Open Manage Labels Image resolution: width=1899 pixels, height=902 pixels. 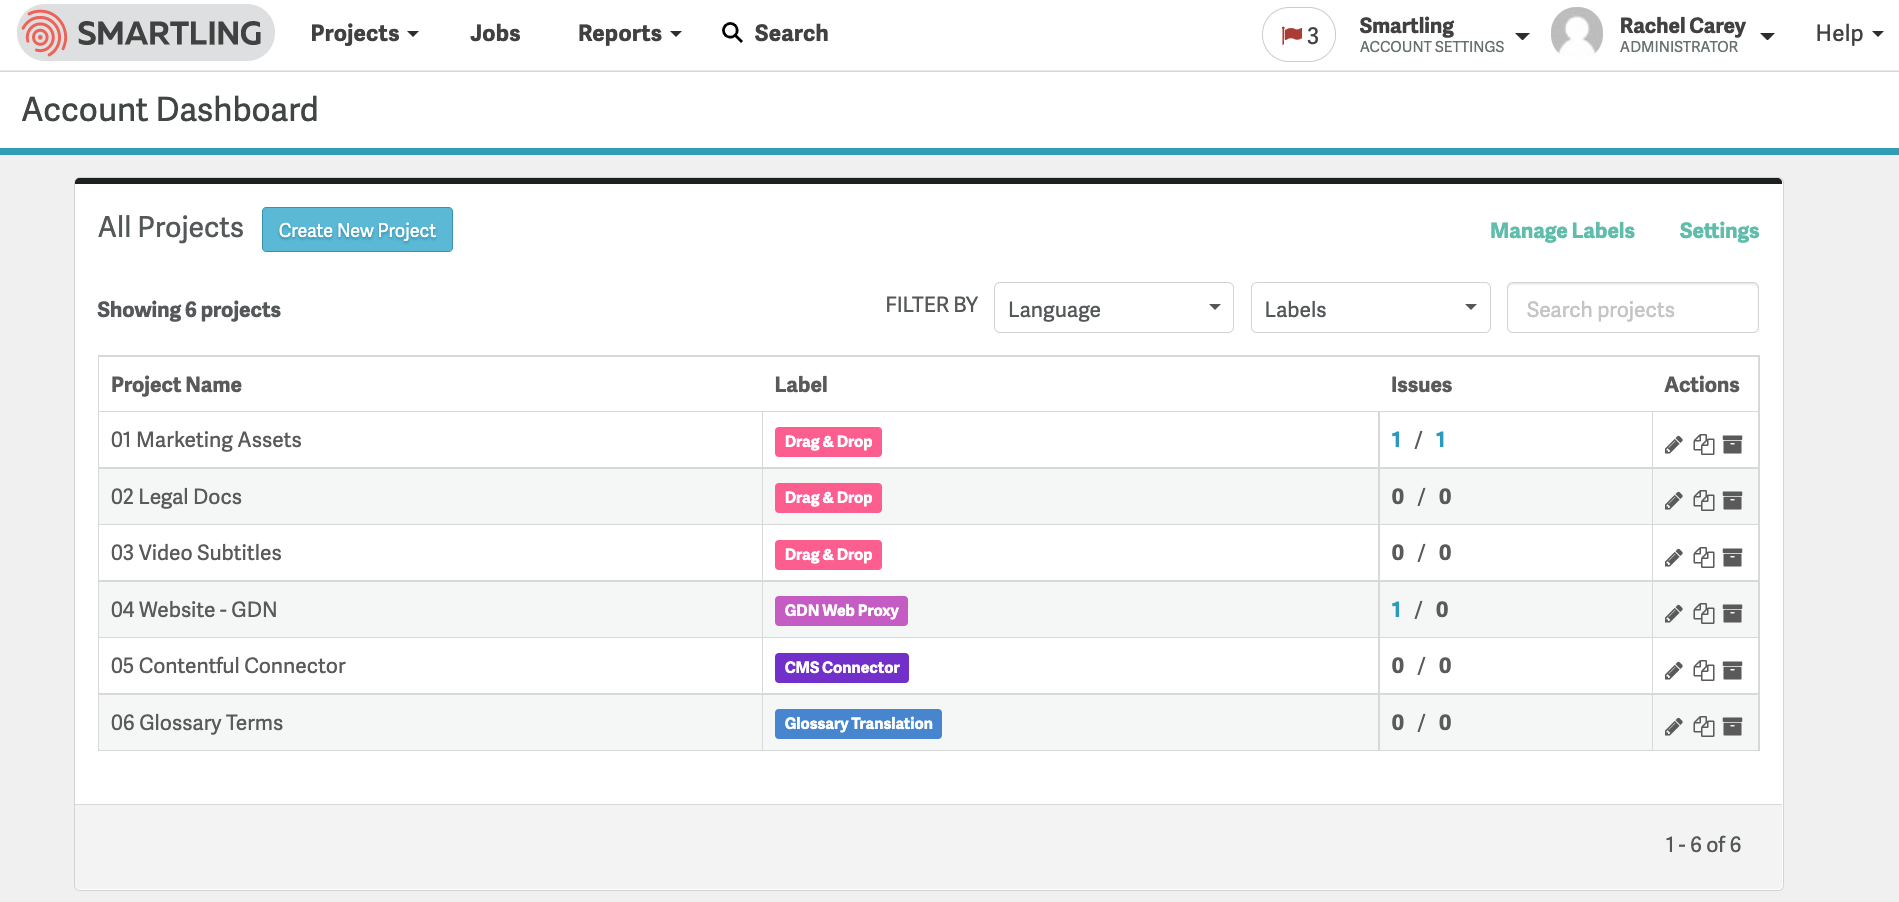[x=1561, y=230]
